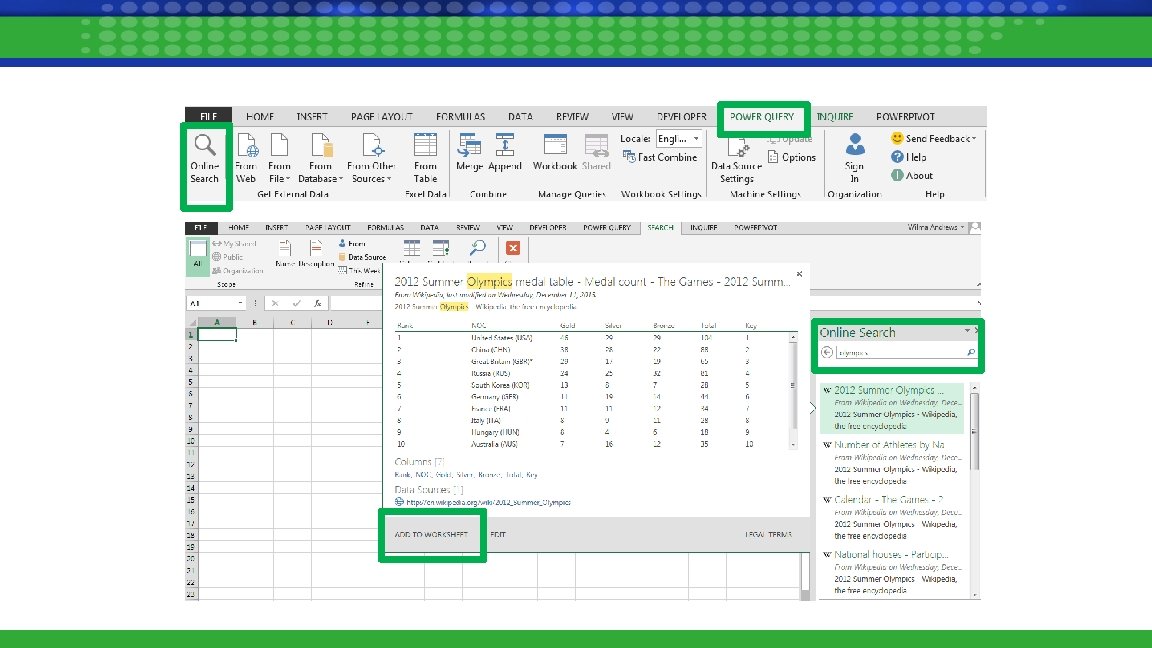This screenshot has width=1152, height=648.
Task: Switch to the FORMULAS tab in the top ribbon
Action: tap(461, 117)
